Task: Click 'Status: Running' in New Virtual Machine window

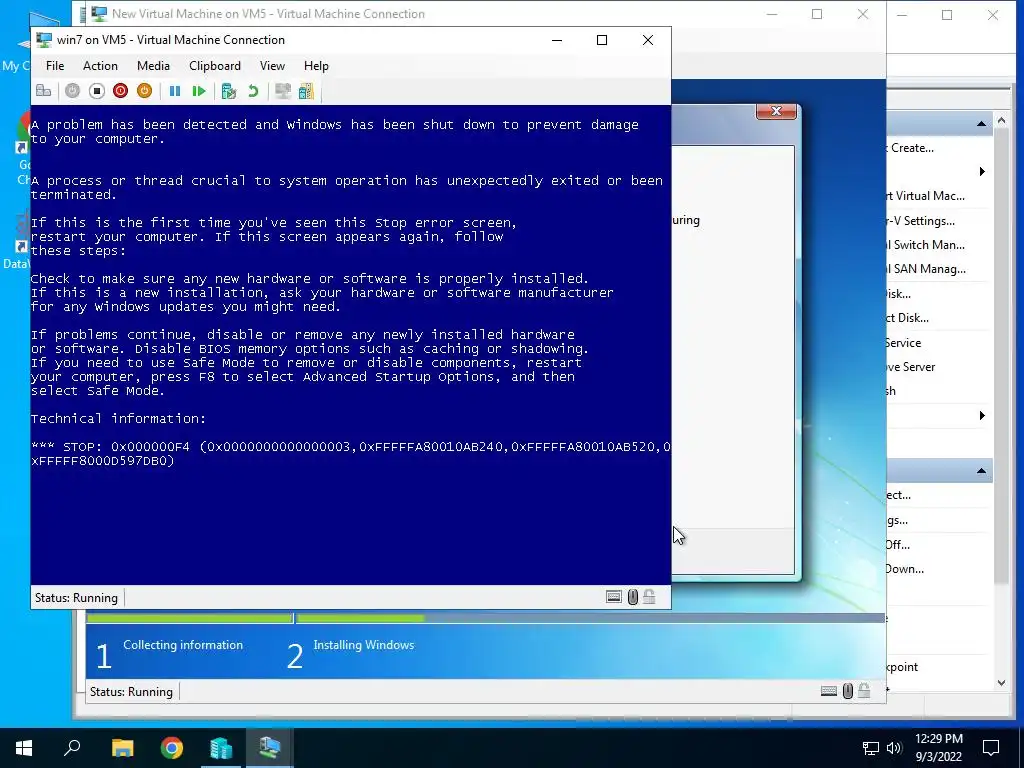Action: pyautogui.click(x=131, y=692)
